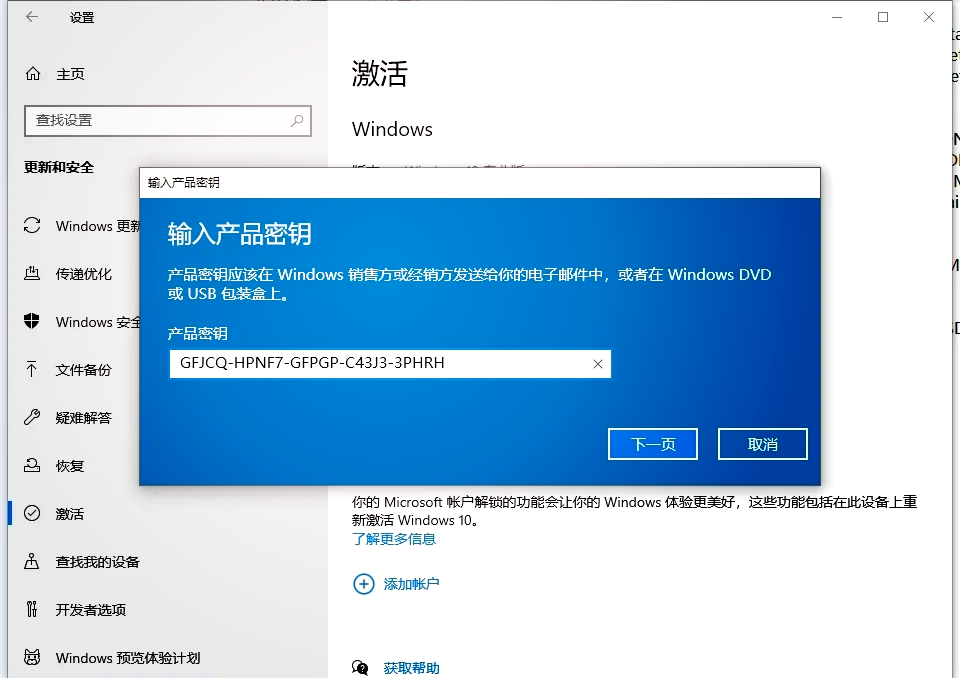Click the plus circle beside 添加帐户
The height and width of the screenshot is (678, 960).
click(364, 584)
